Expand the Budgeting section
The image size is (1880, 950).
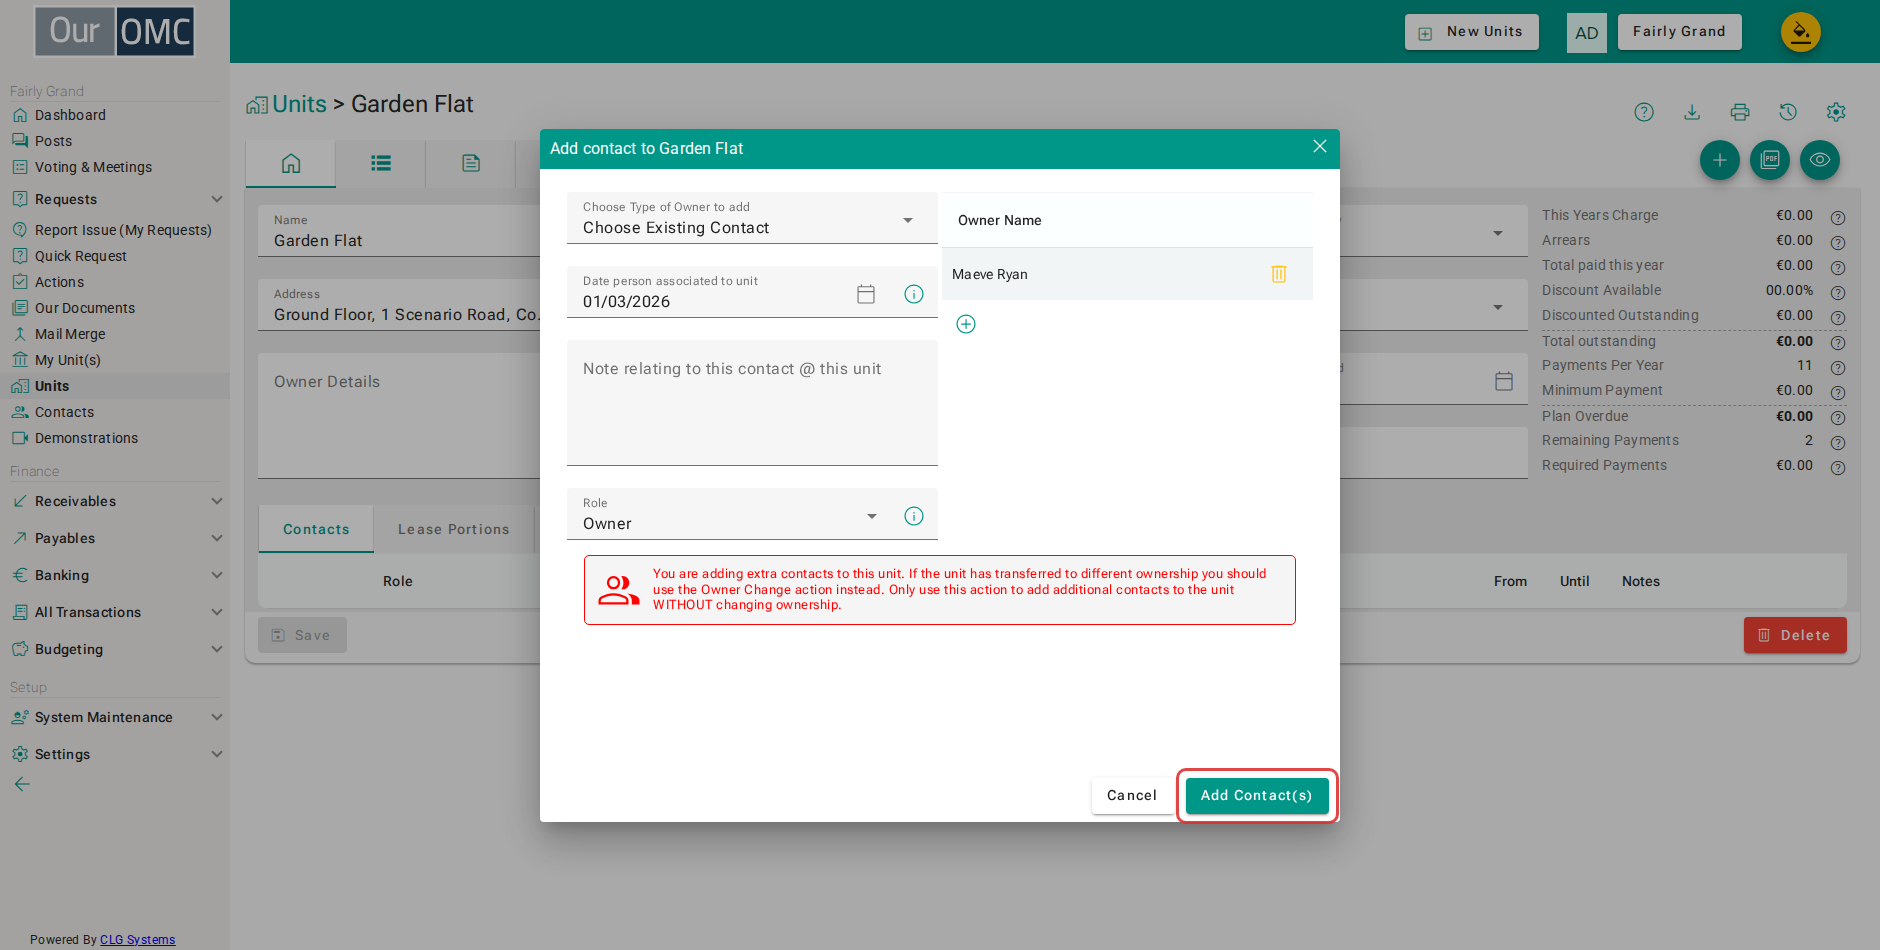coord(115,649)
